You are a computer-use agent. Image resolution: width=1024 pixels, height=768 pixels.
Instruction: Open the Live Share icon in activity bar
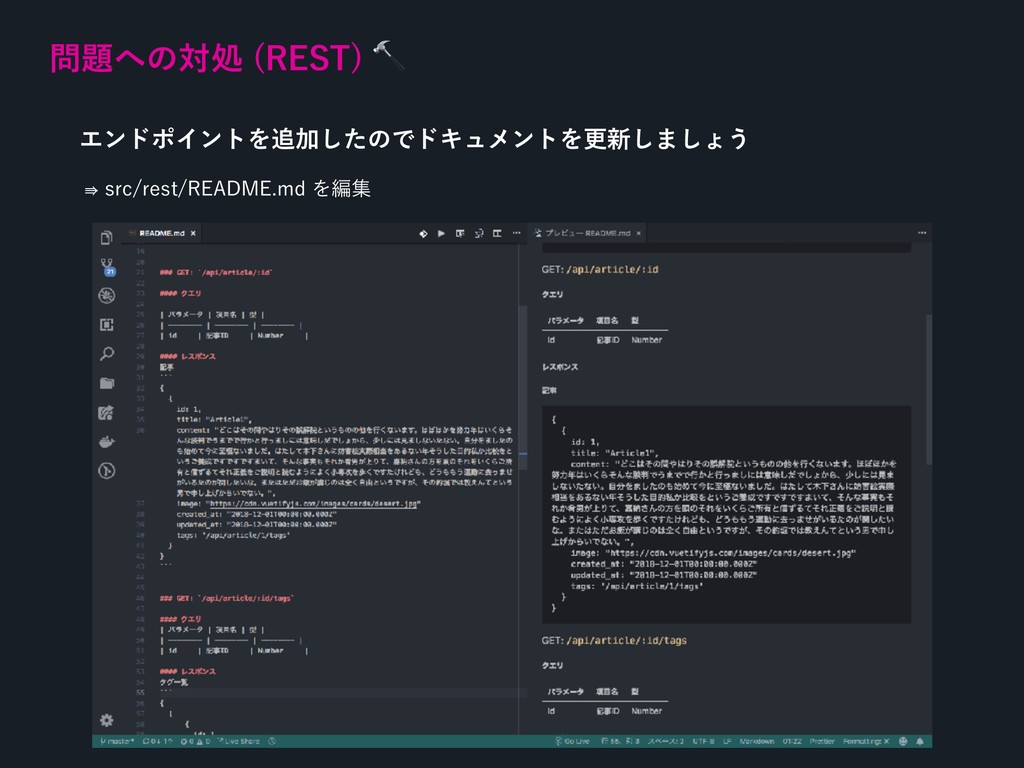tap(106, 413)
